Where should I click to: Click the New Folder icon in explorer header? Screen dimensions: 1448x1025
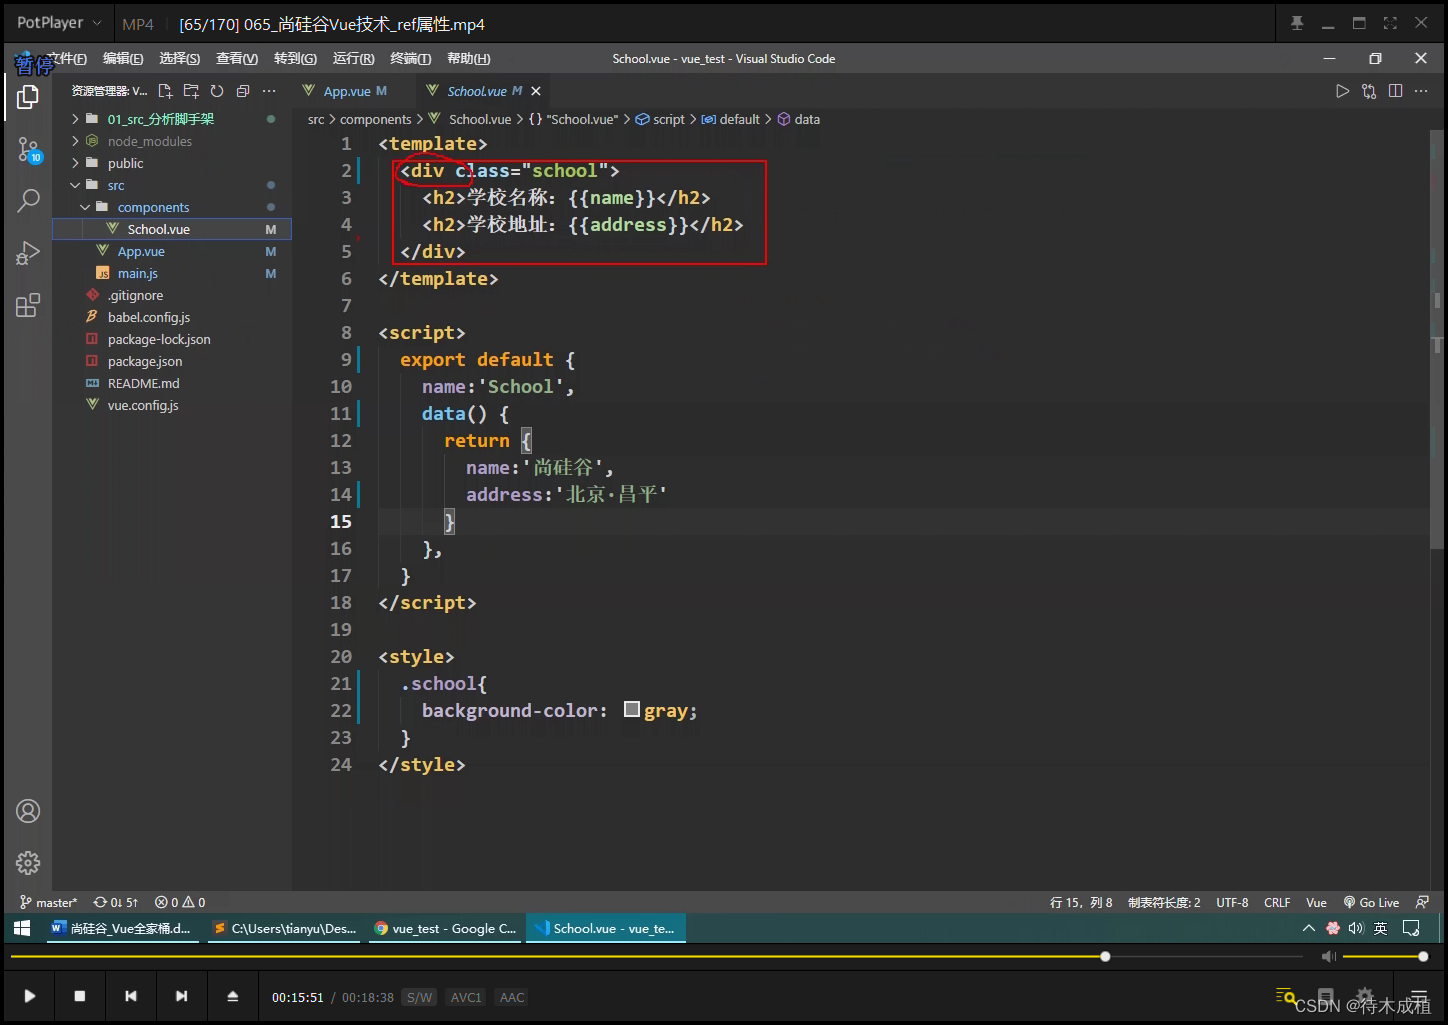[x=191, y=91]
